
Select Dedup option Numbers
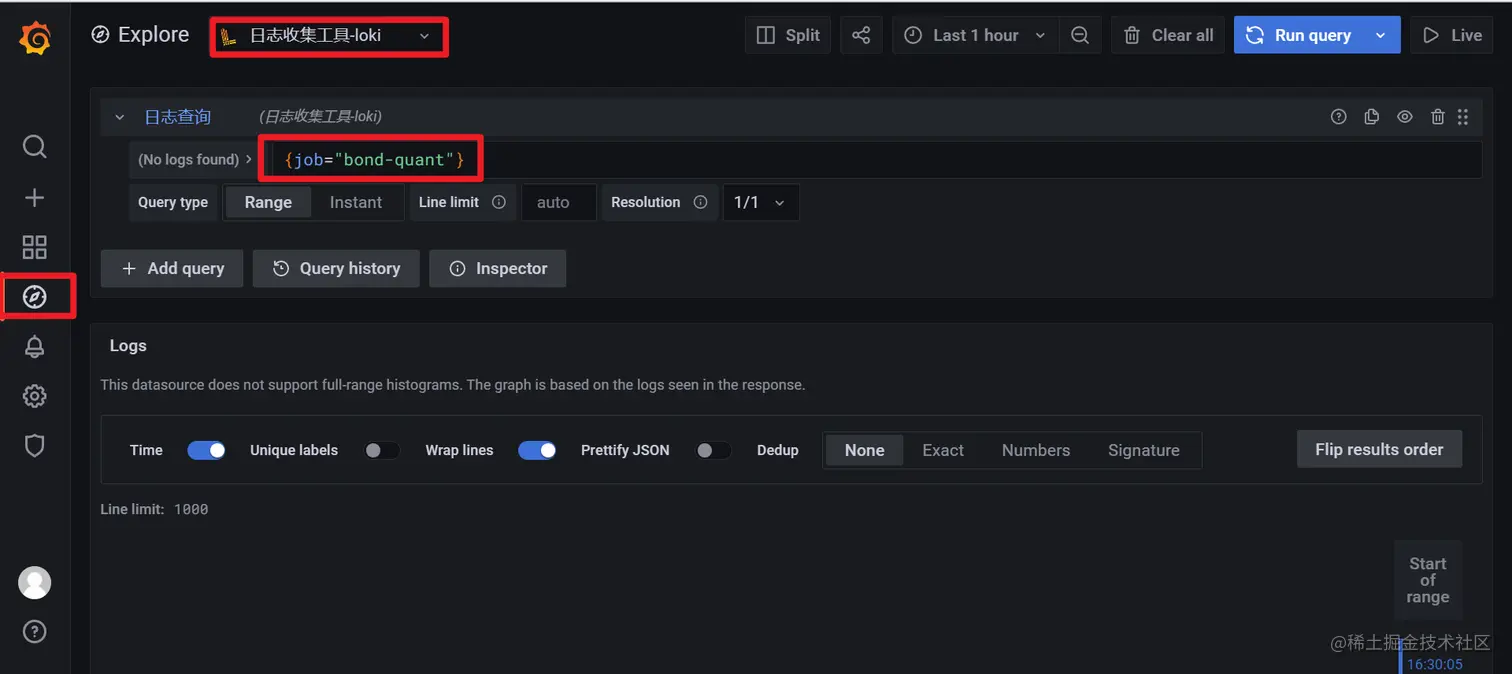(1036, 450)
